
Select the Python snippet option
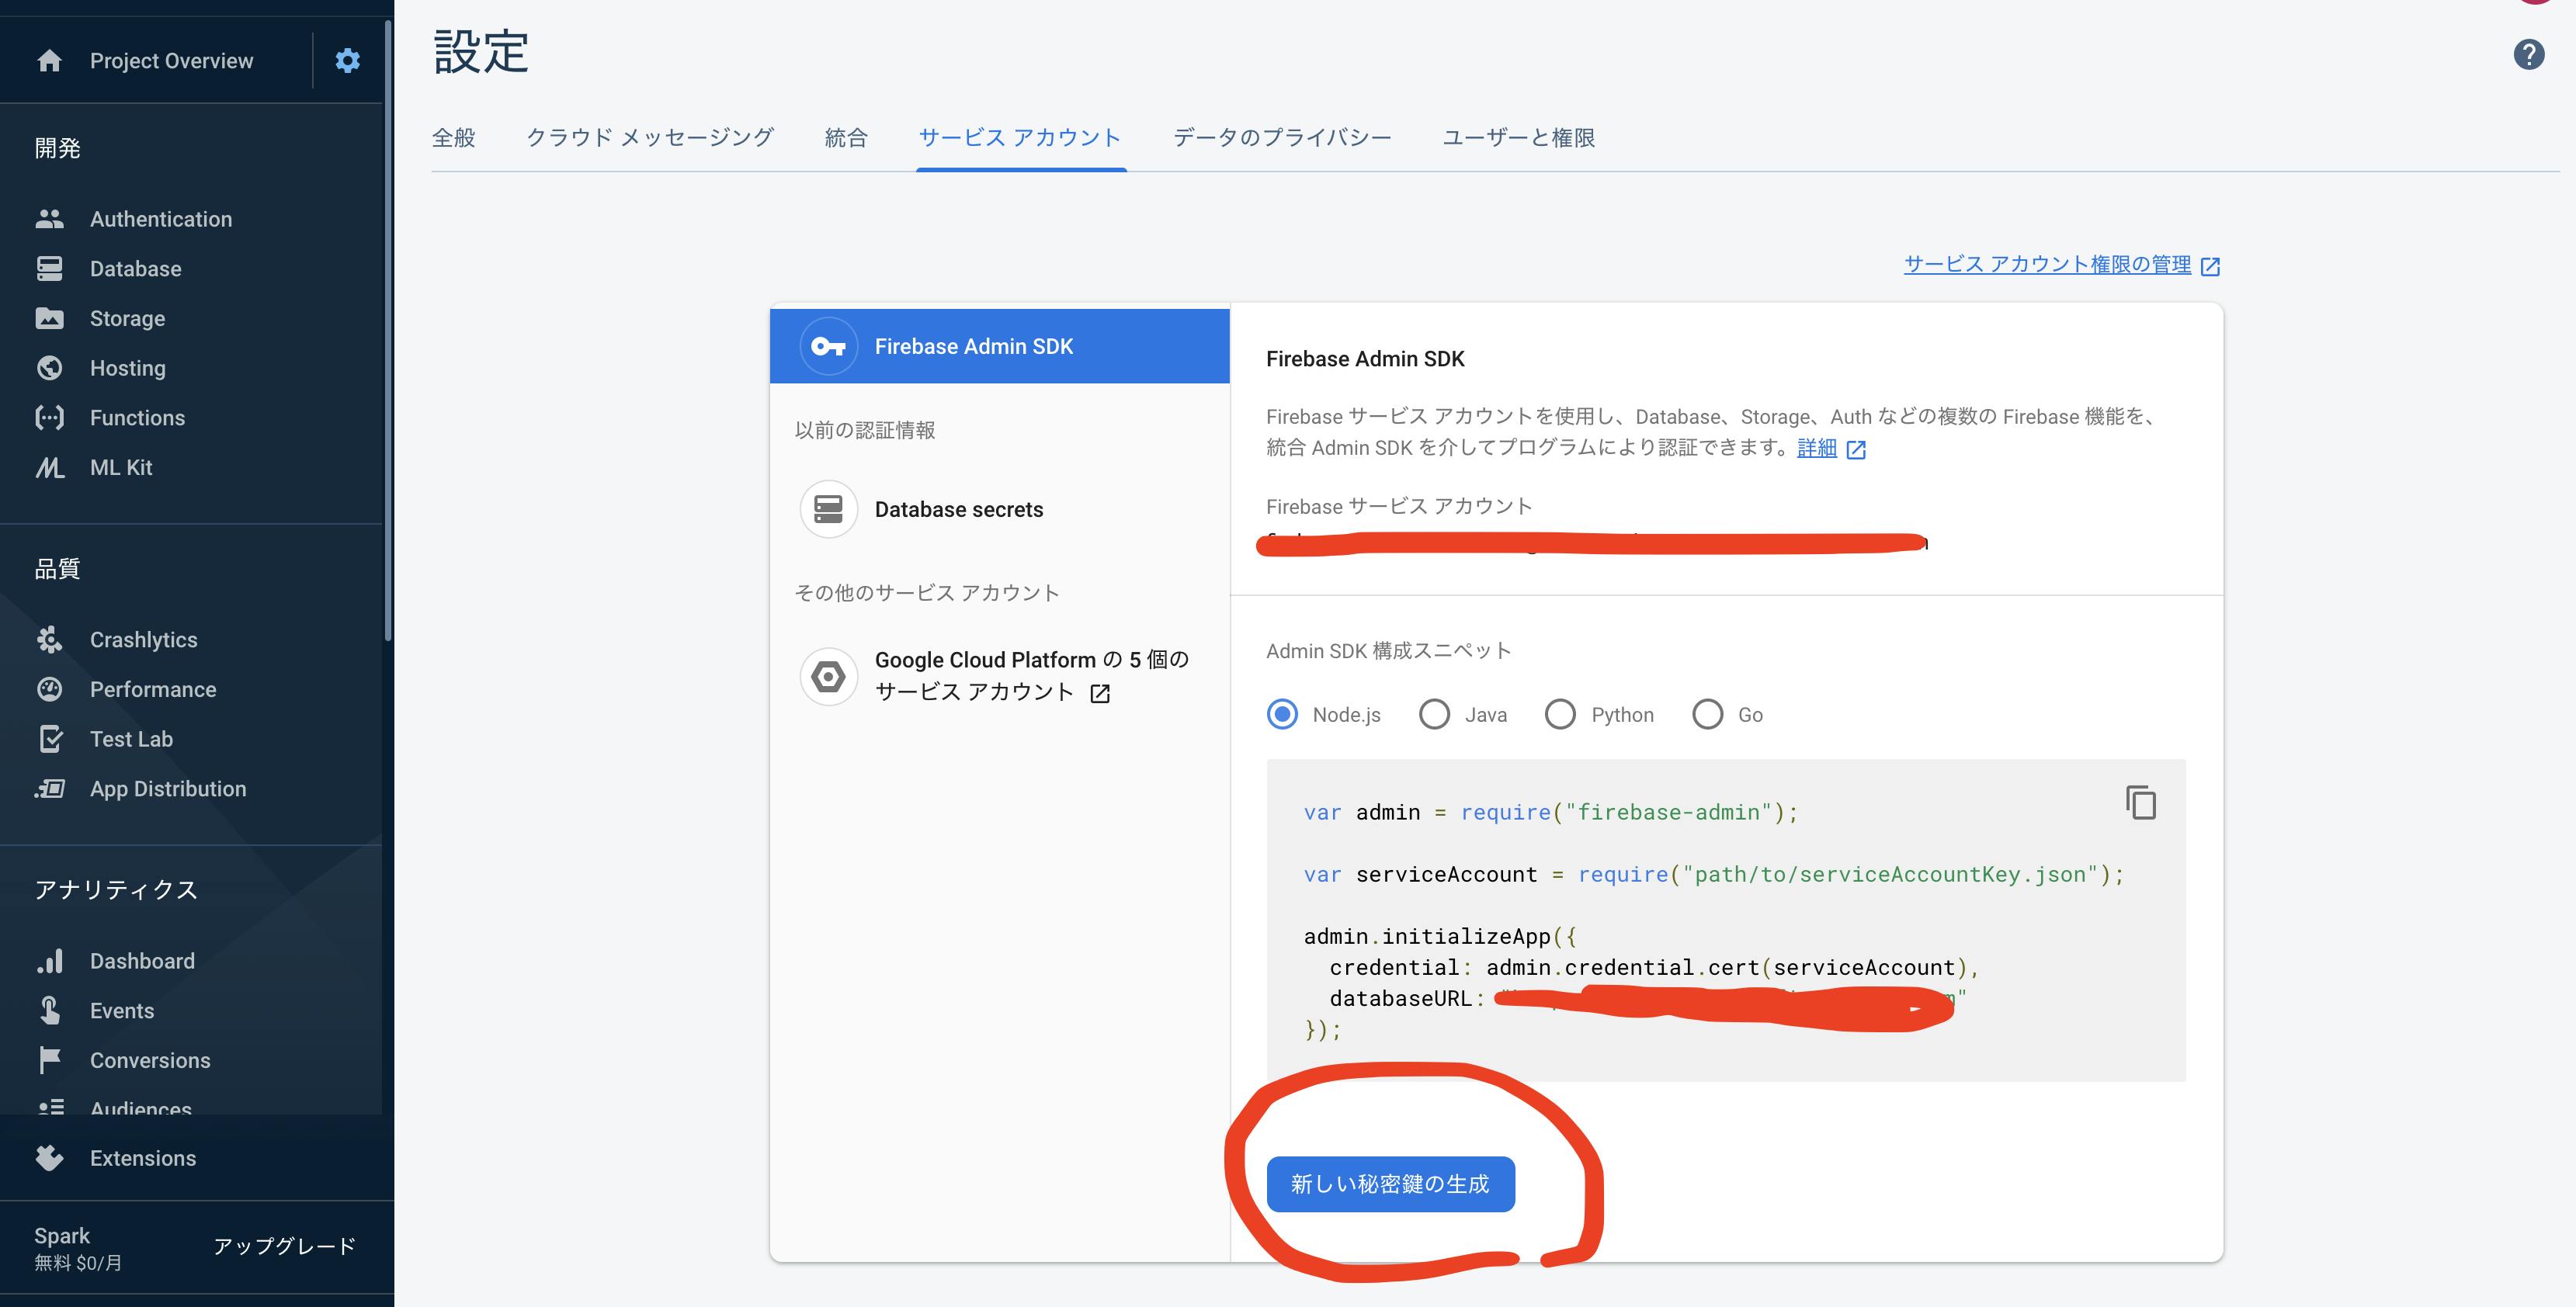1560,715
